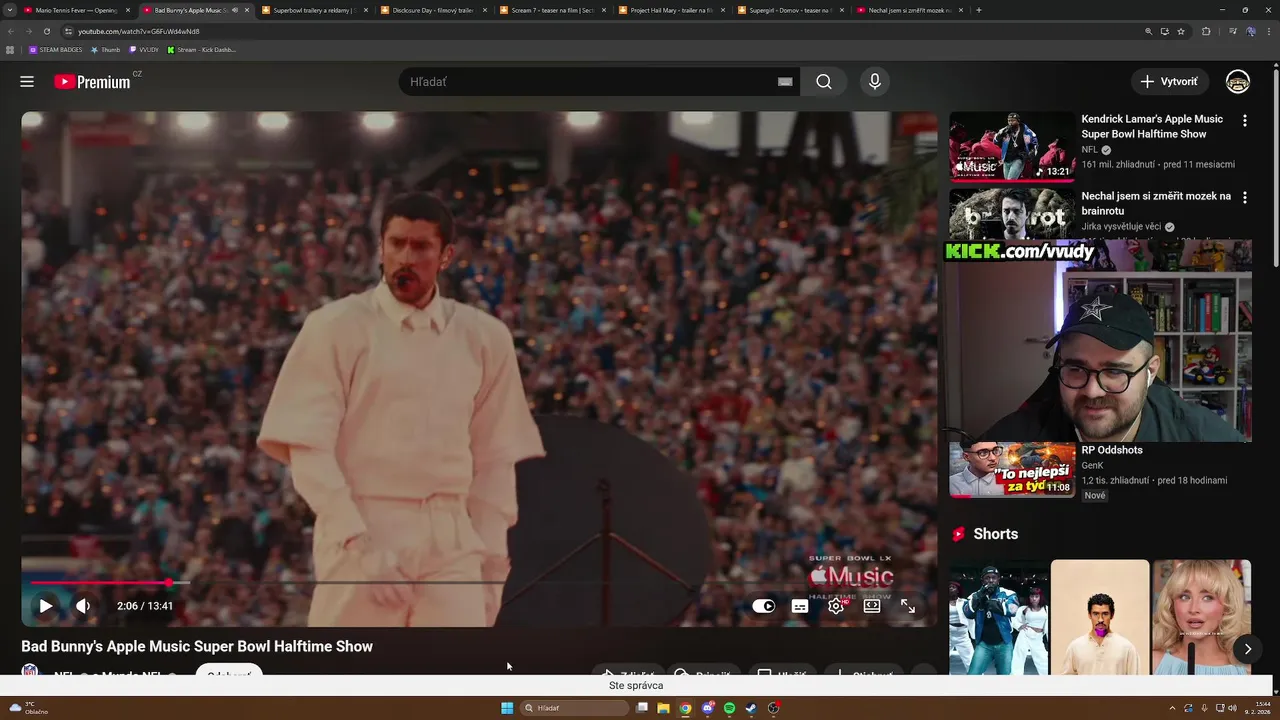Click the magnifier search button
The image size is (1280, 720).
823,82
